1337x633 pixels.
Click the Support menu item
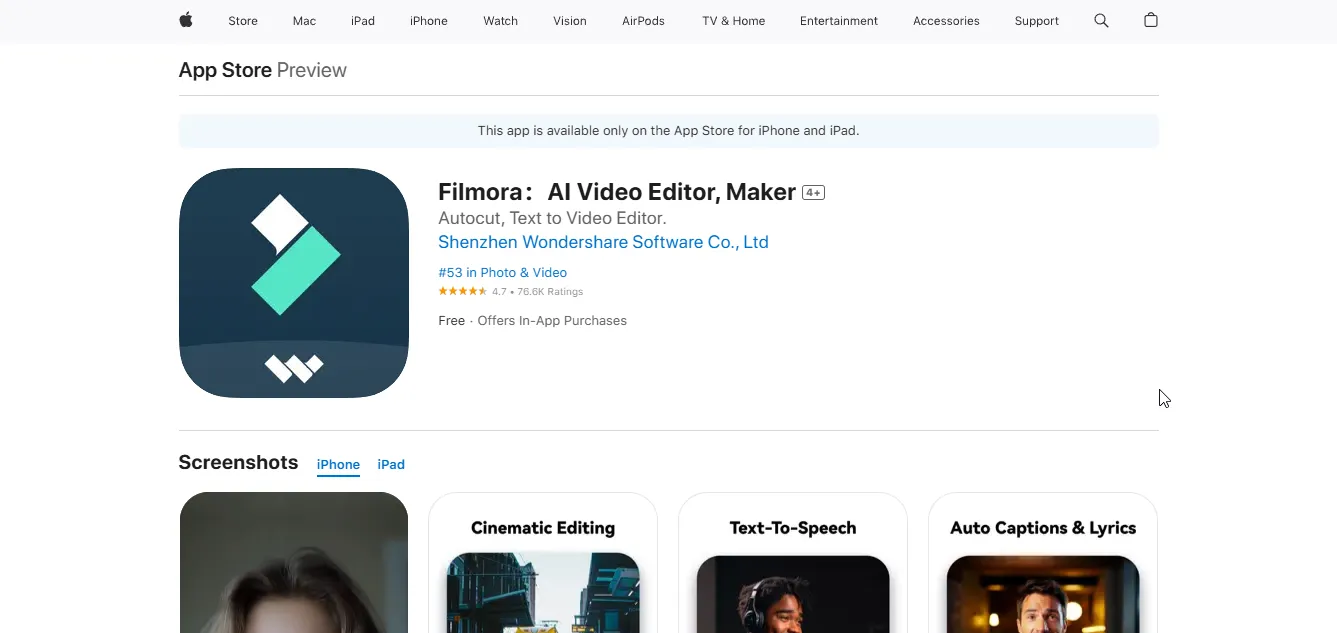(1036, 20)
